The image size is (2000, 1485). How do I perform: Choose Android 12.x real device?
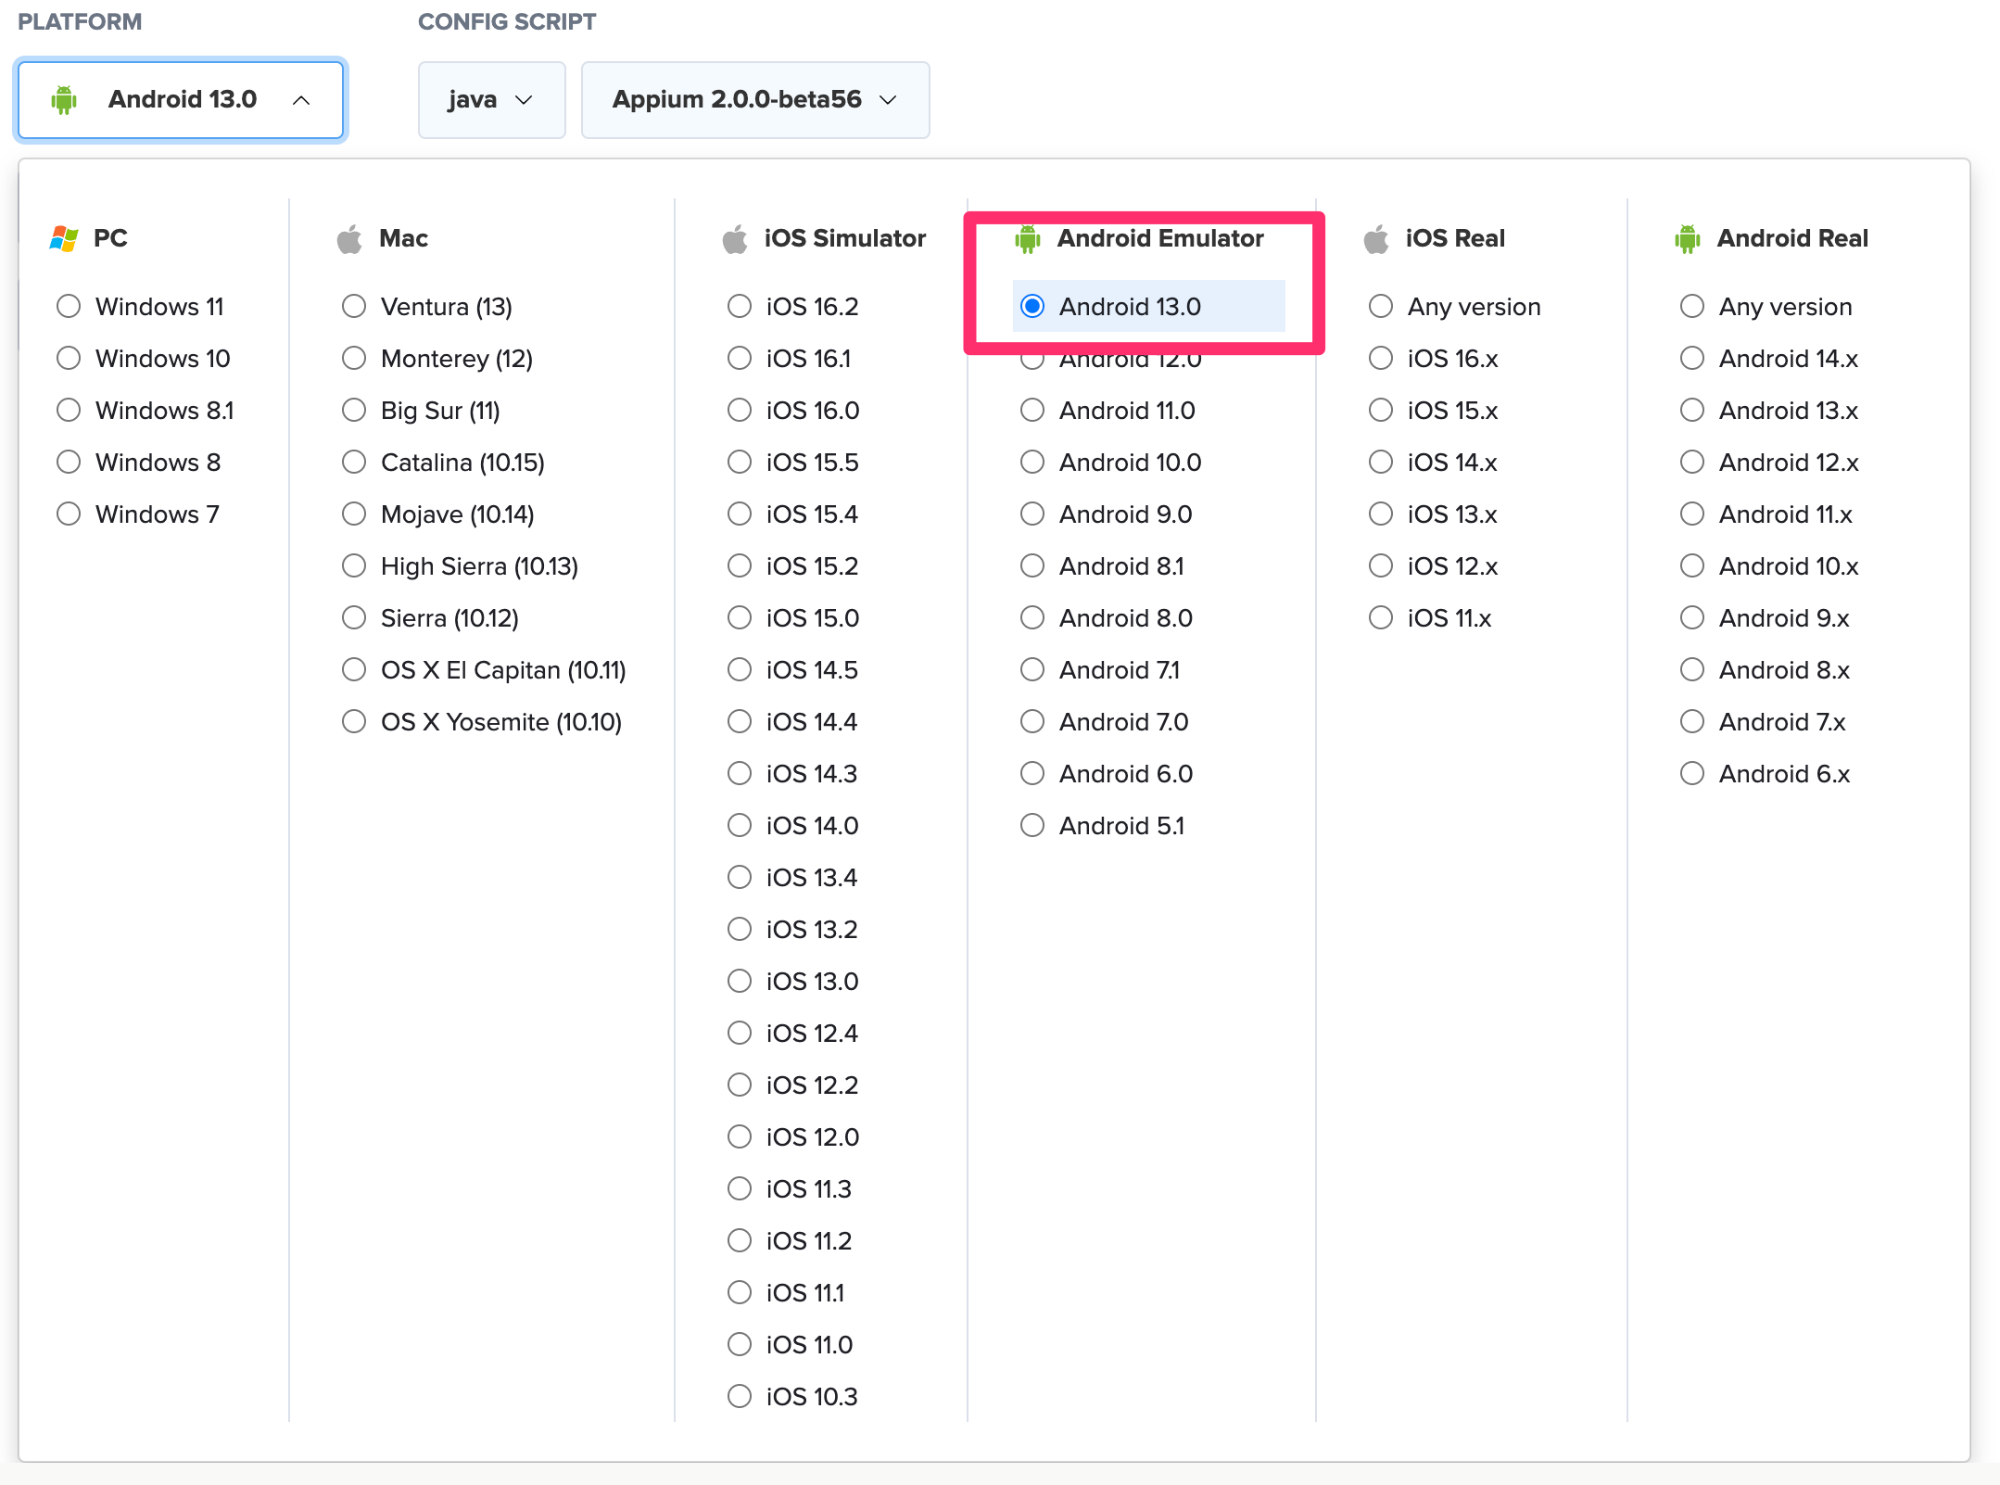[x=1769, y=462]
